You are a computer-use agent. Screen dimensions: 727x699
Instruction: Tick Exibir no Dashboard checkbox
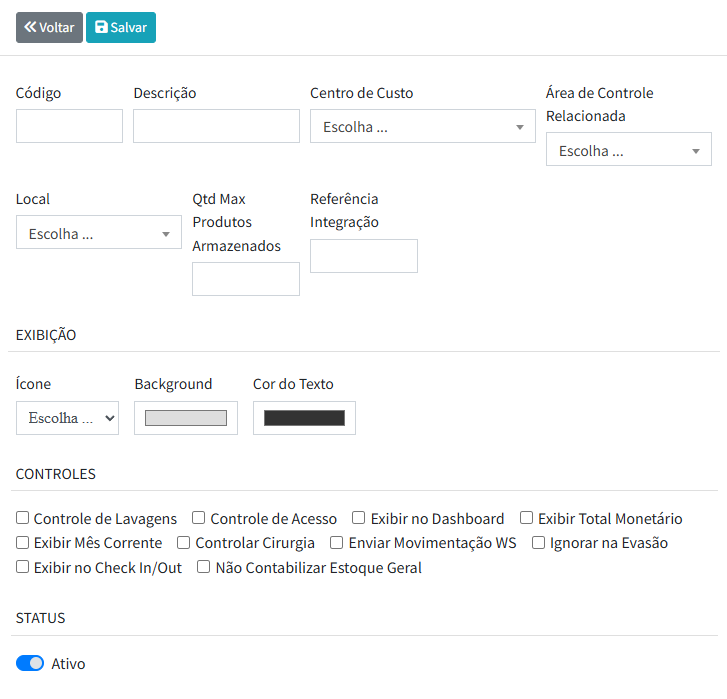(359, 518)
